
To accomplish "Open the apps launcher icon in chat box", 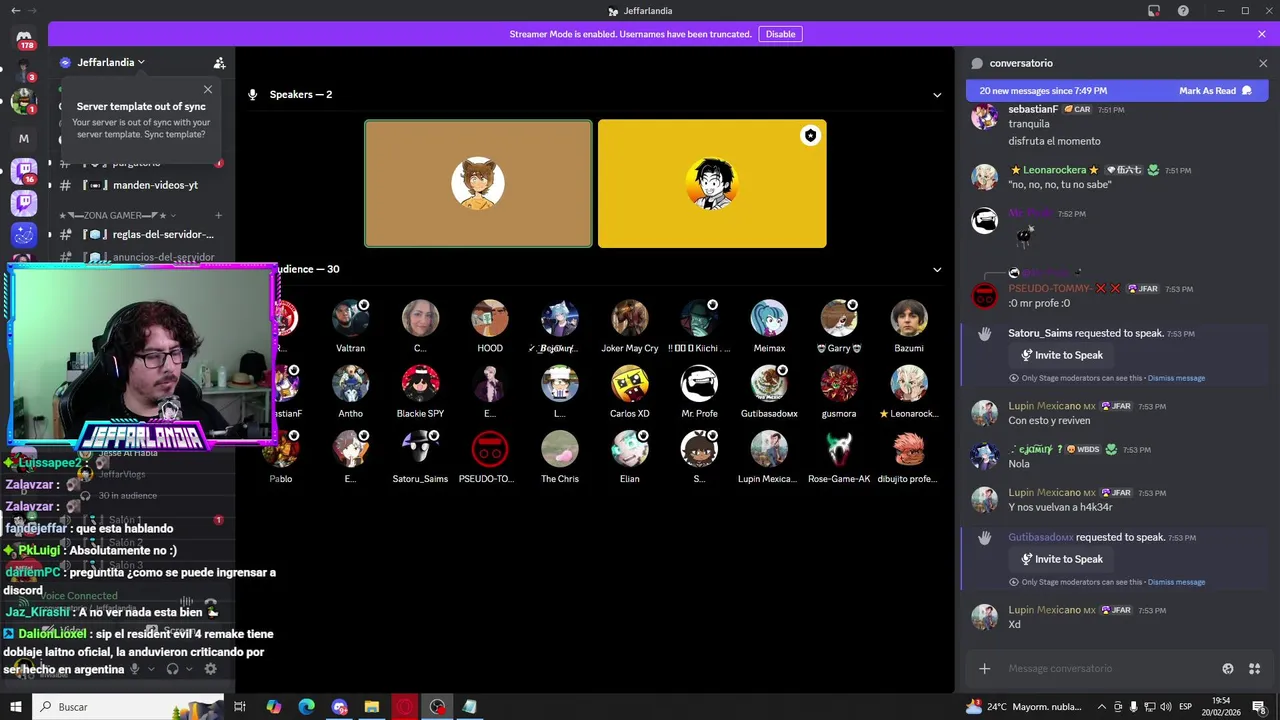I will pyautogui.click(x=1255, y=669).
